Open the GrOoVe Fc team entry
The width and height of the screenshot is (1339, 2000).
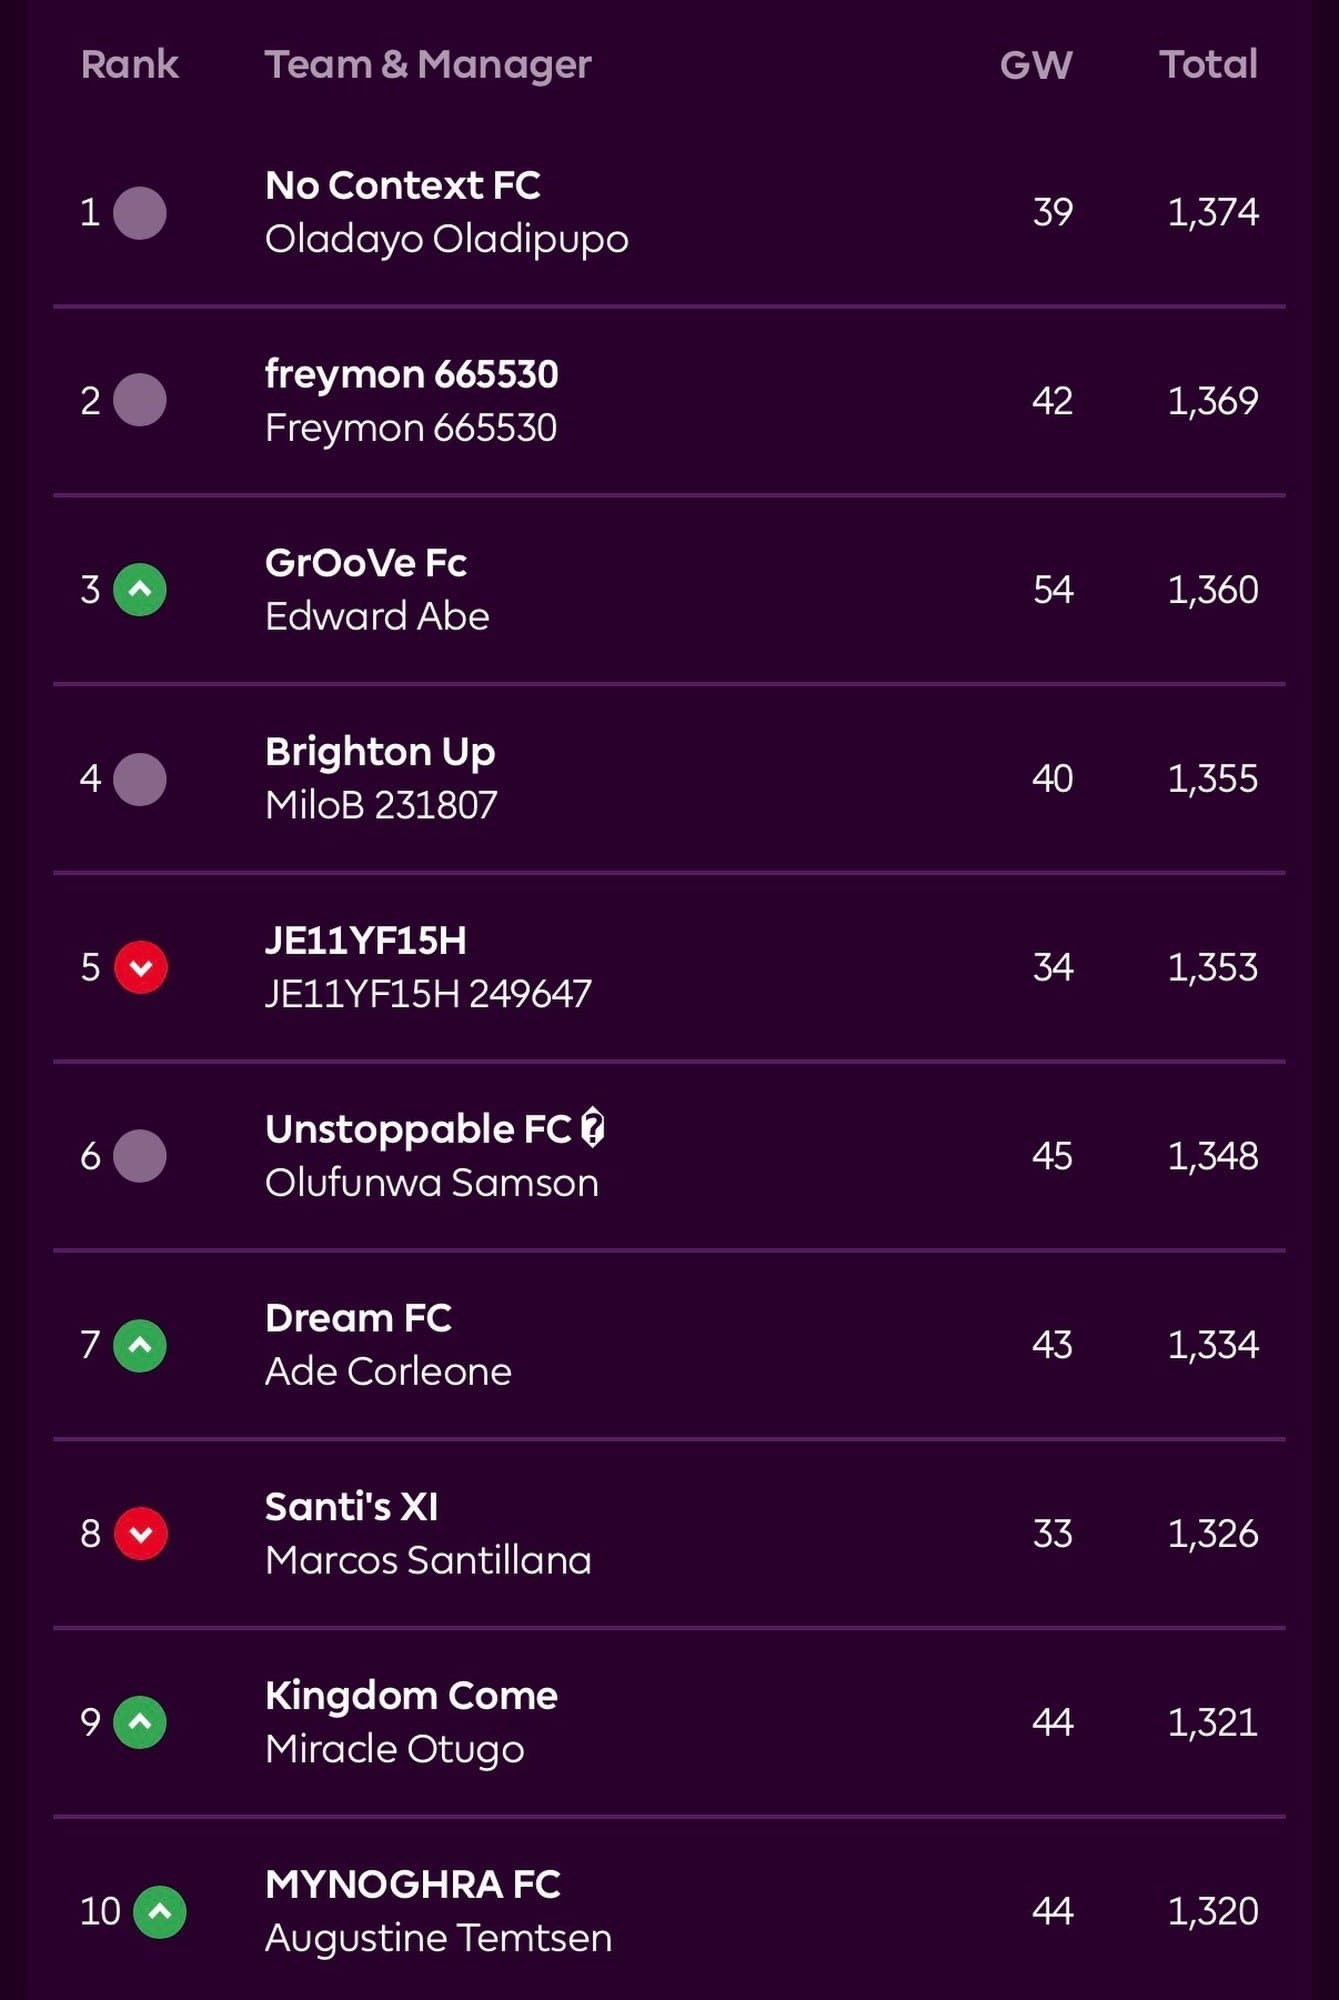pos(365,563)
